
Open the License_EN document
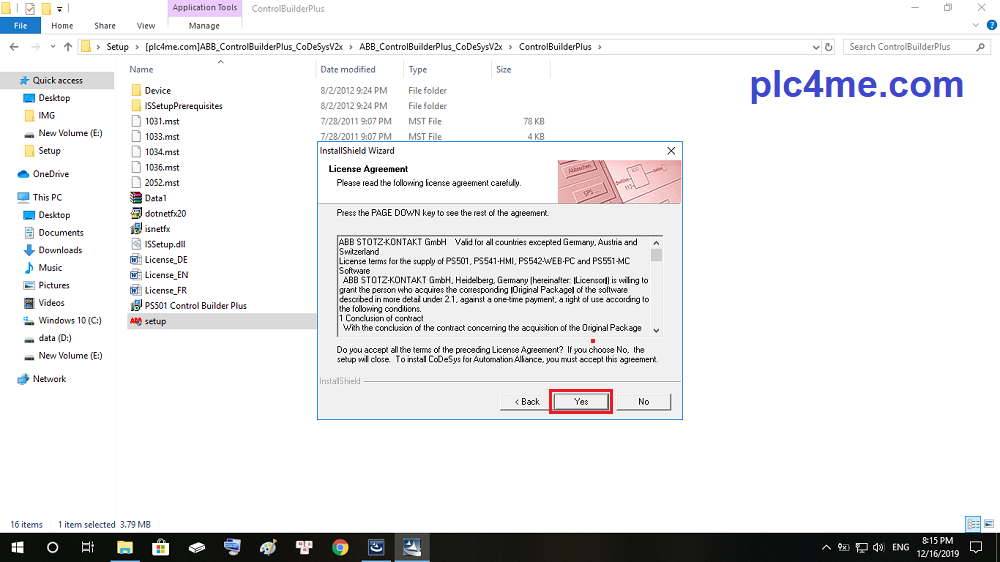click(x=166, y=275)
